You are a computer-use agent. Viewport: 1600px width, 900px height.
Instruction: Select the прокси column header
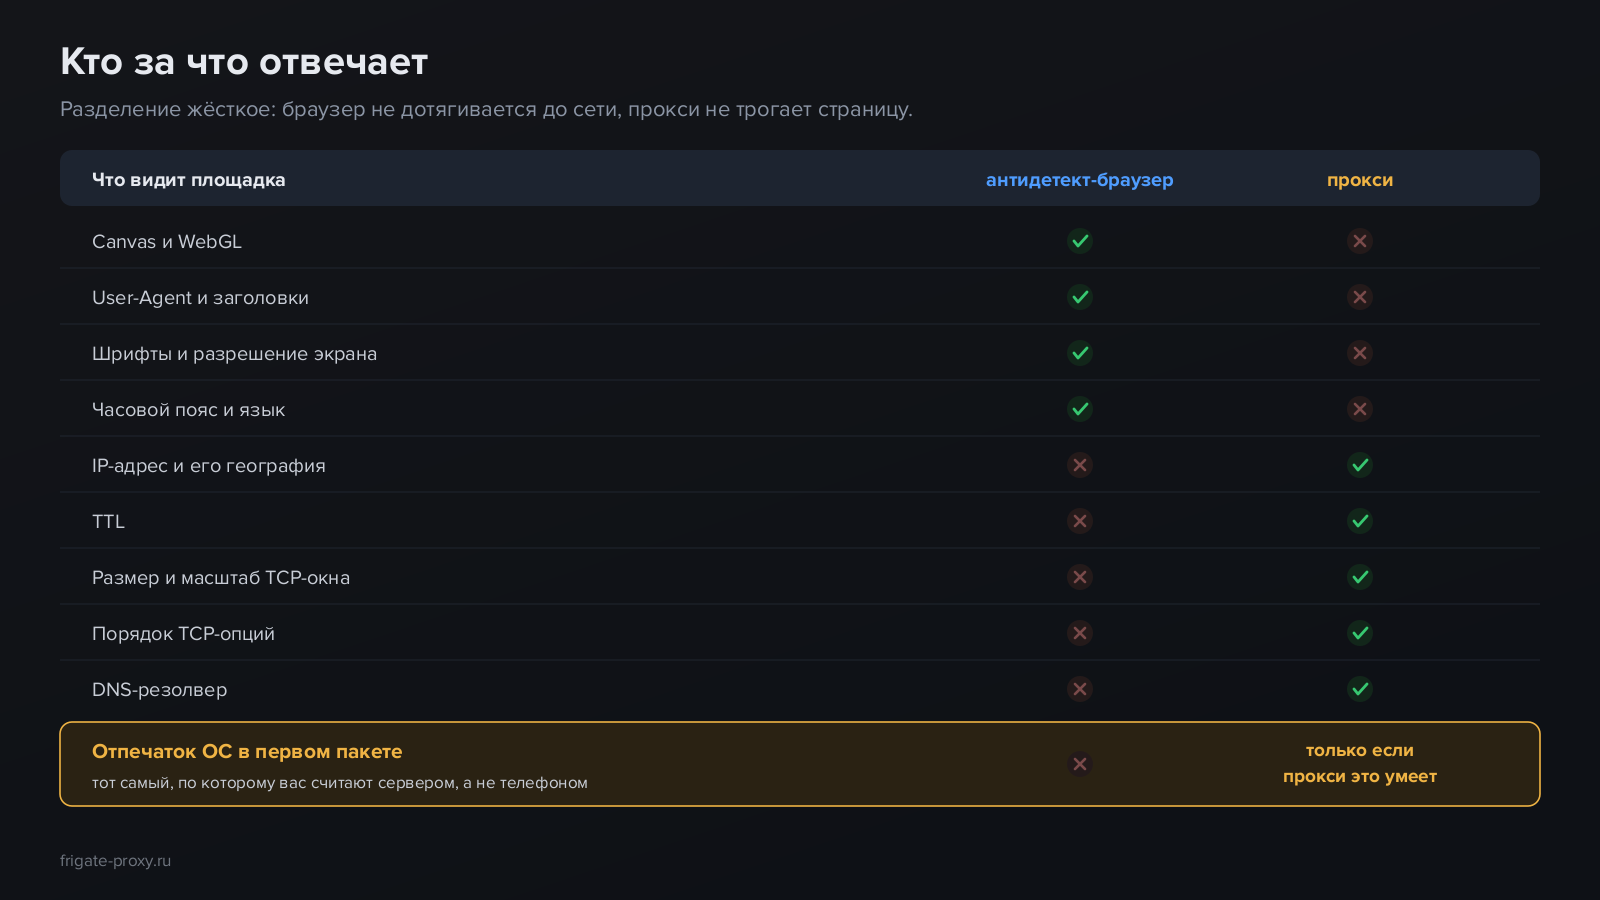pos(1360,180)
